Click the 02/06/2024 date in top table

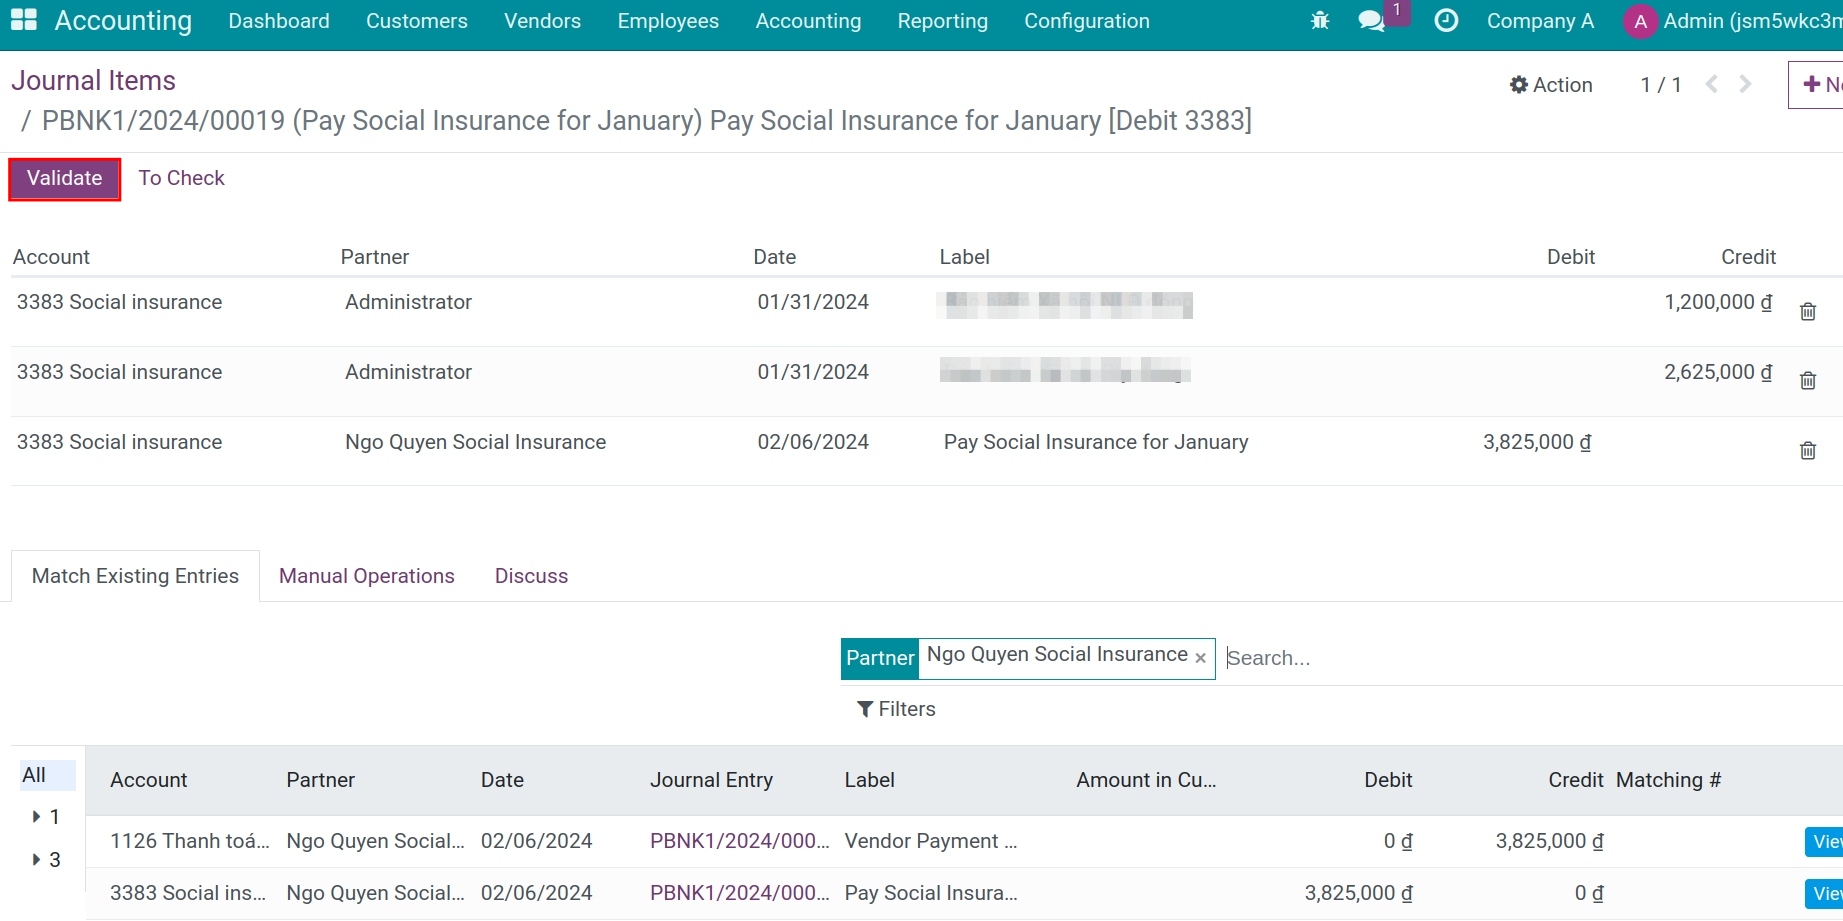(x=813, y=442)
